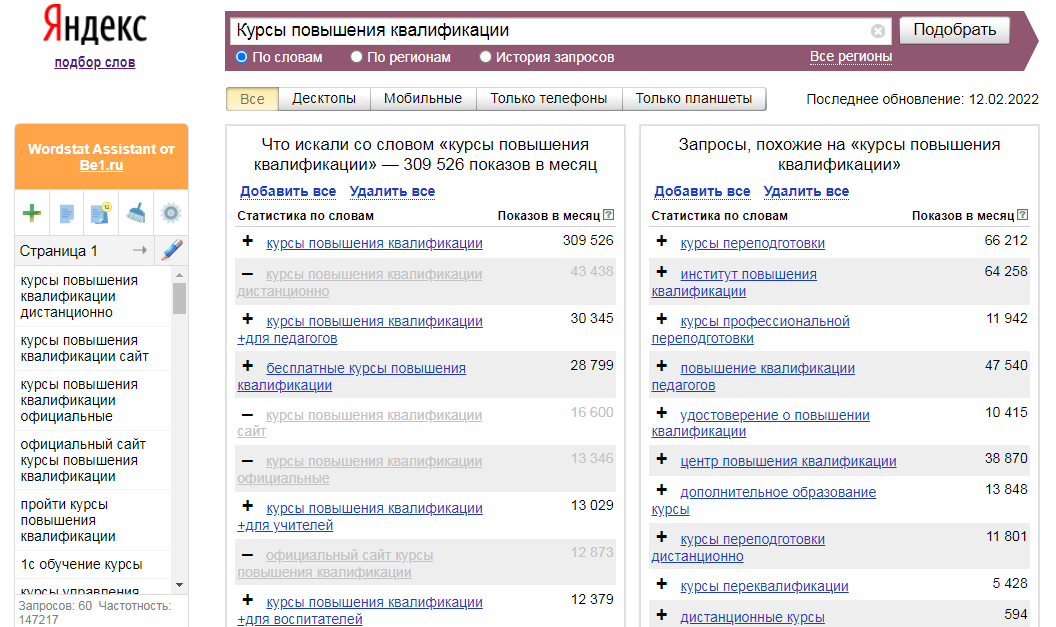The width and height of the screenshot is (1056, 627).
Task: Open 'курсы переподготовки' query link
Action: (x=752, y=244)
